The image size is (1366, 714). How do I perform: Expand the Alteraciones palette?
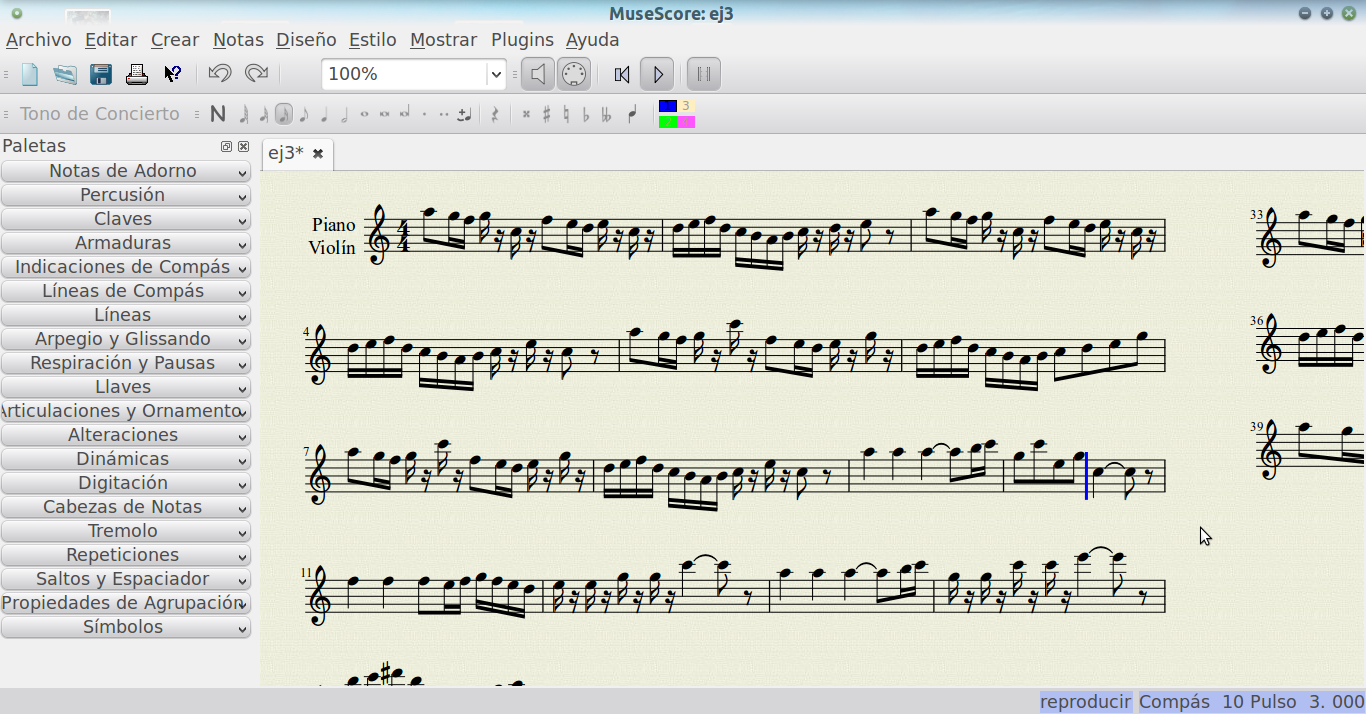[x=125, y=435]
